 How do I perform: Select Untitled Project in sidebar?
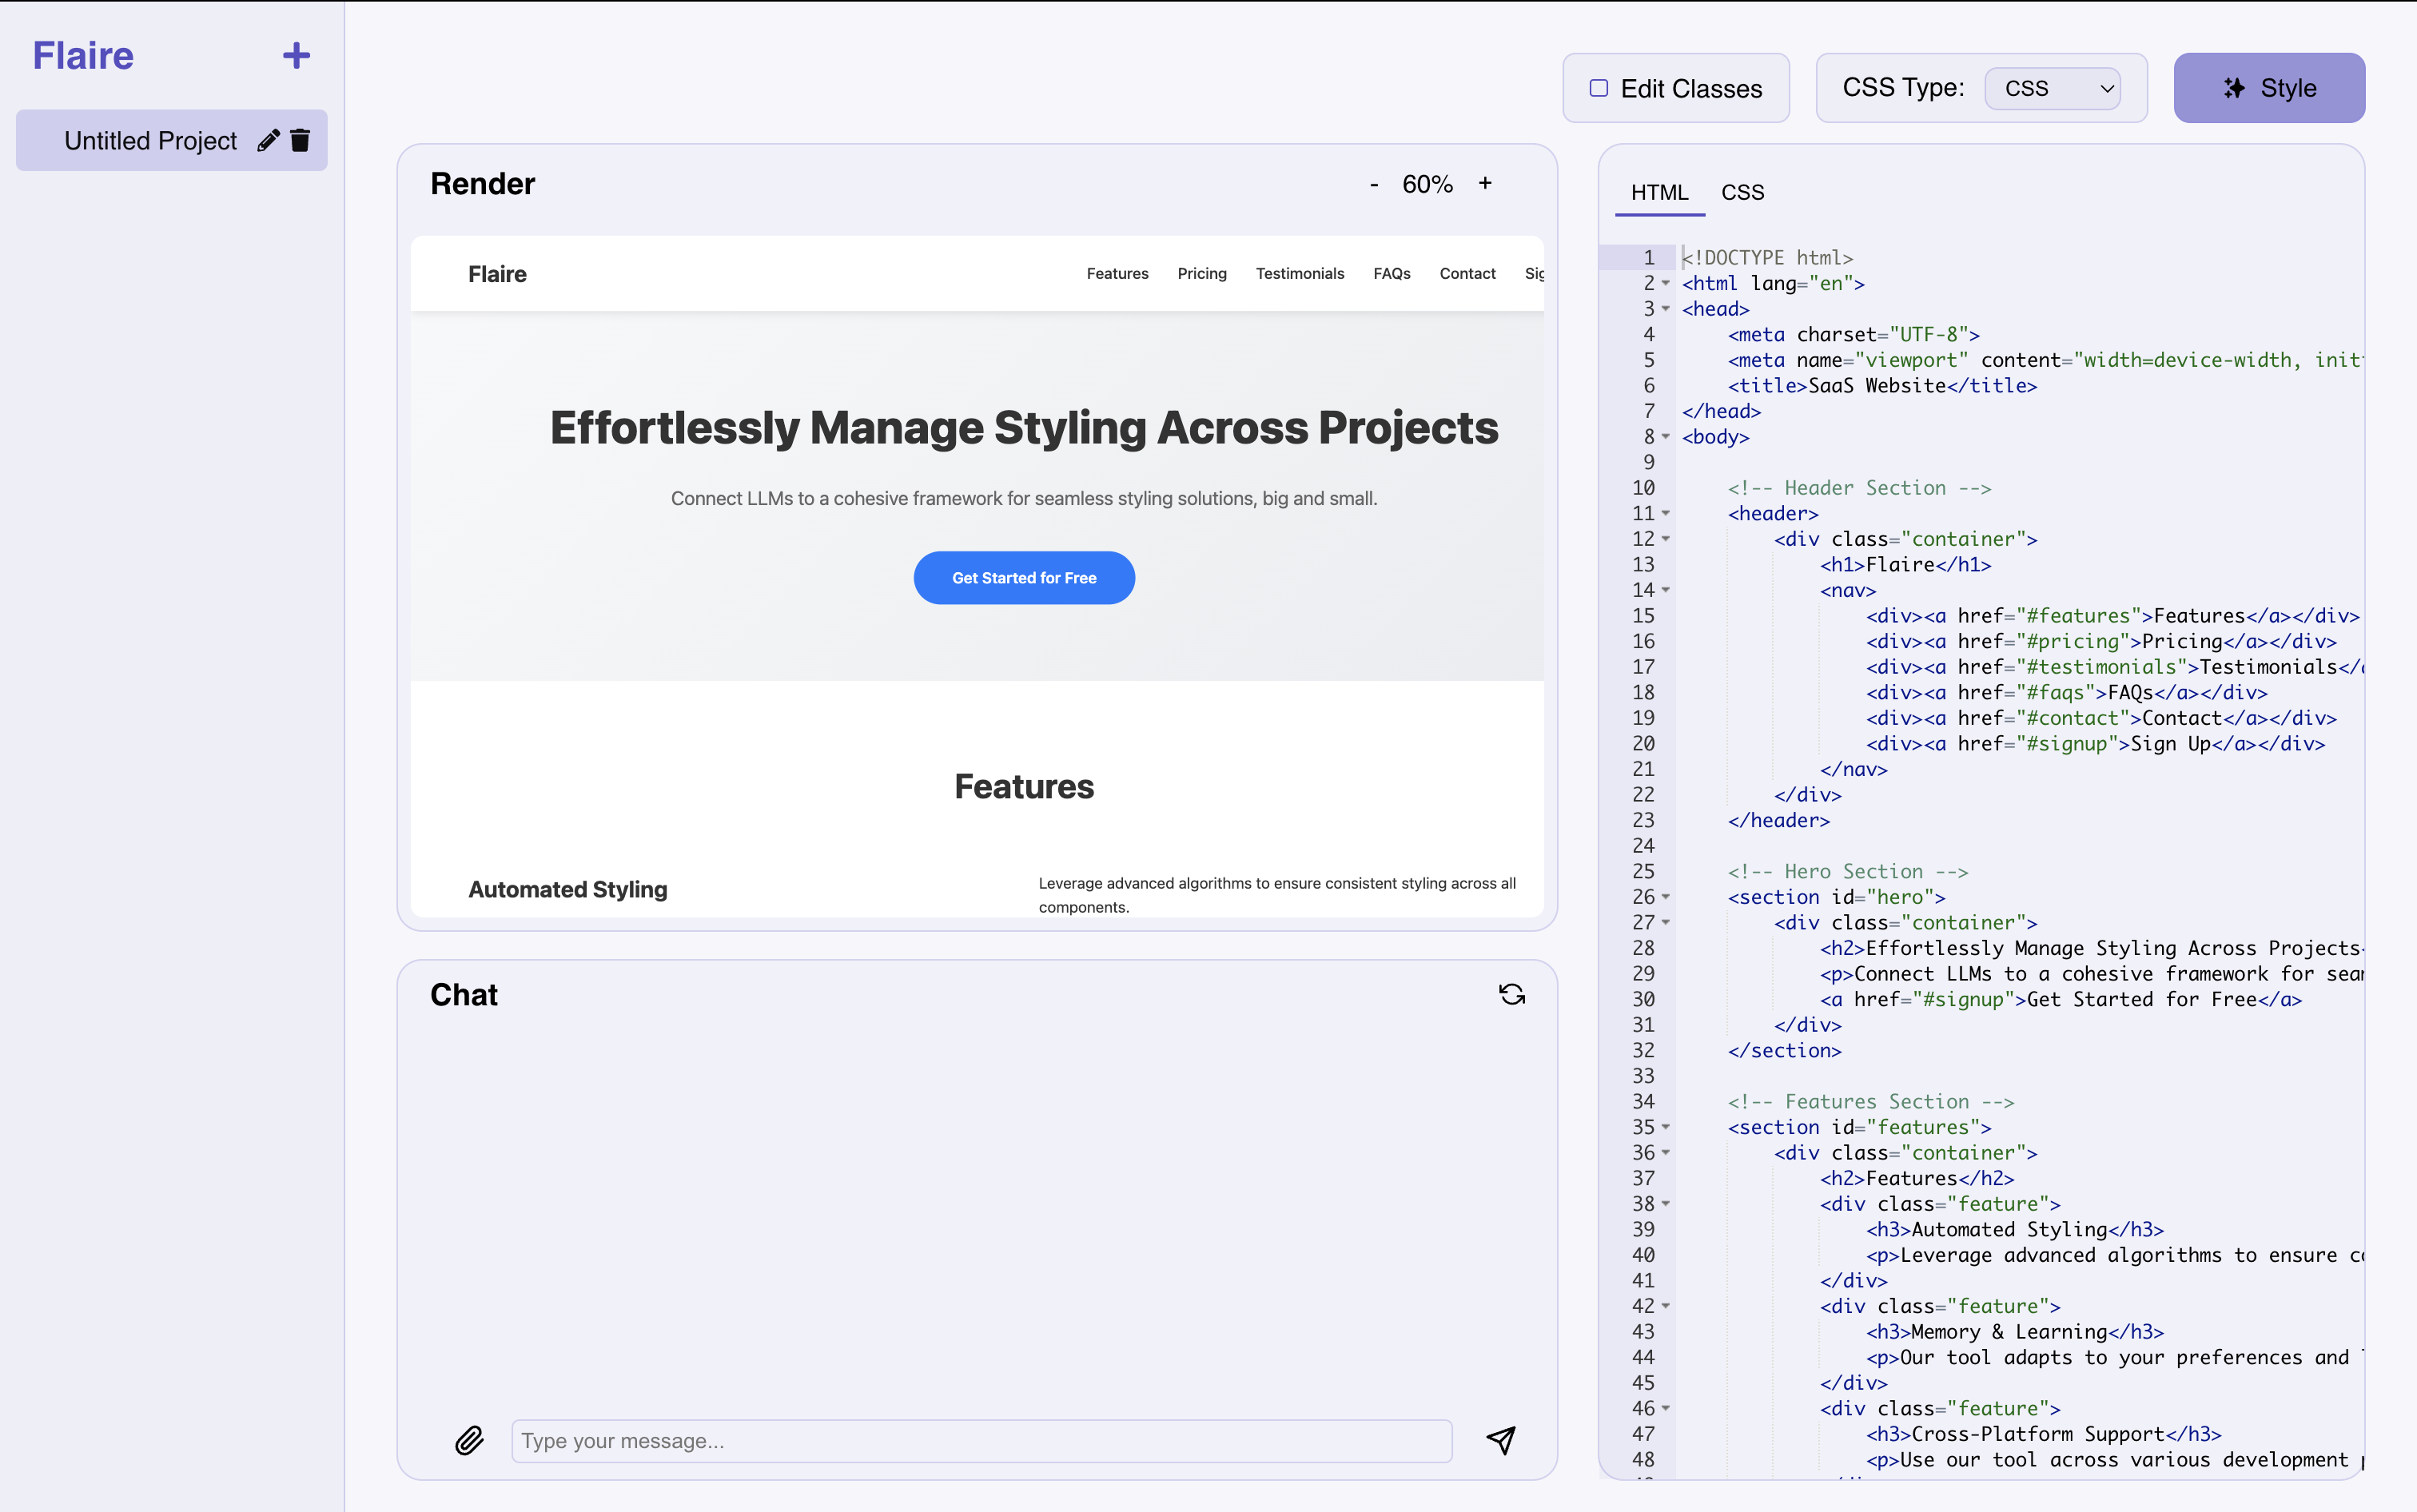[x=150, y=141]
